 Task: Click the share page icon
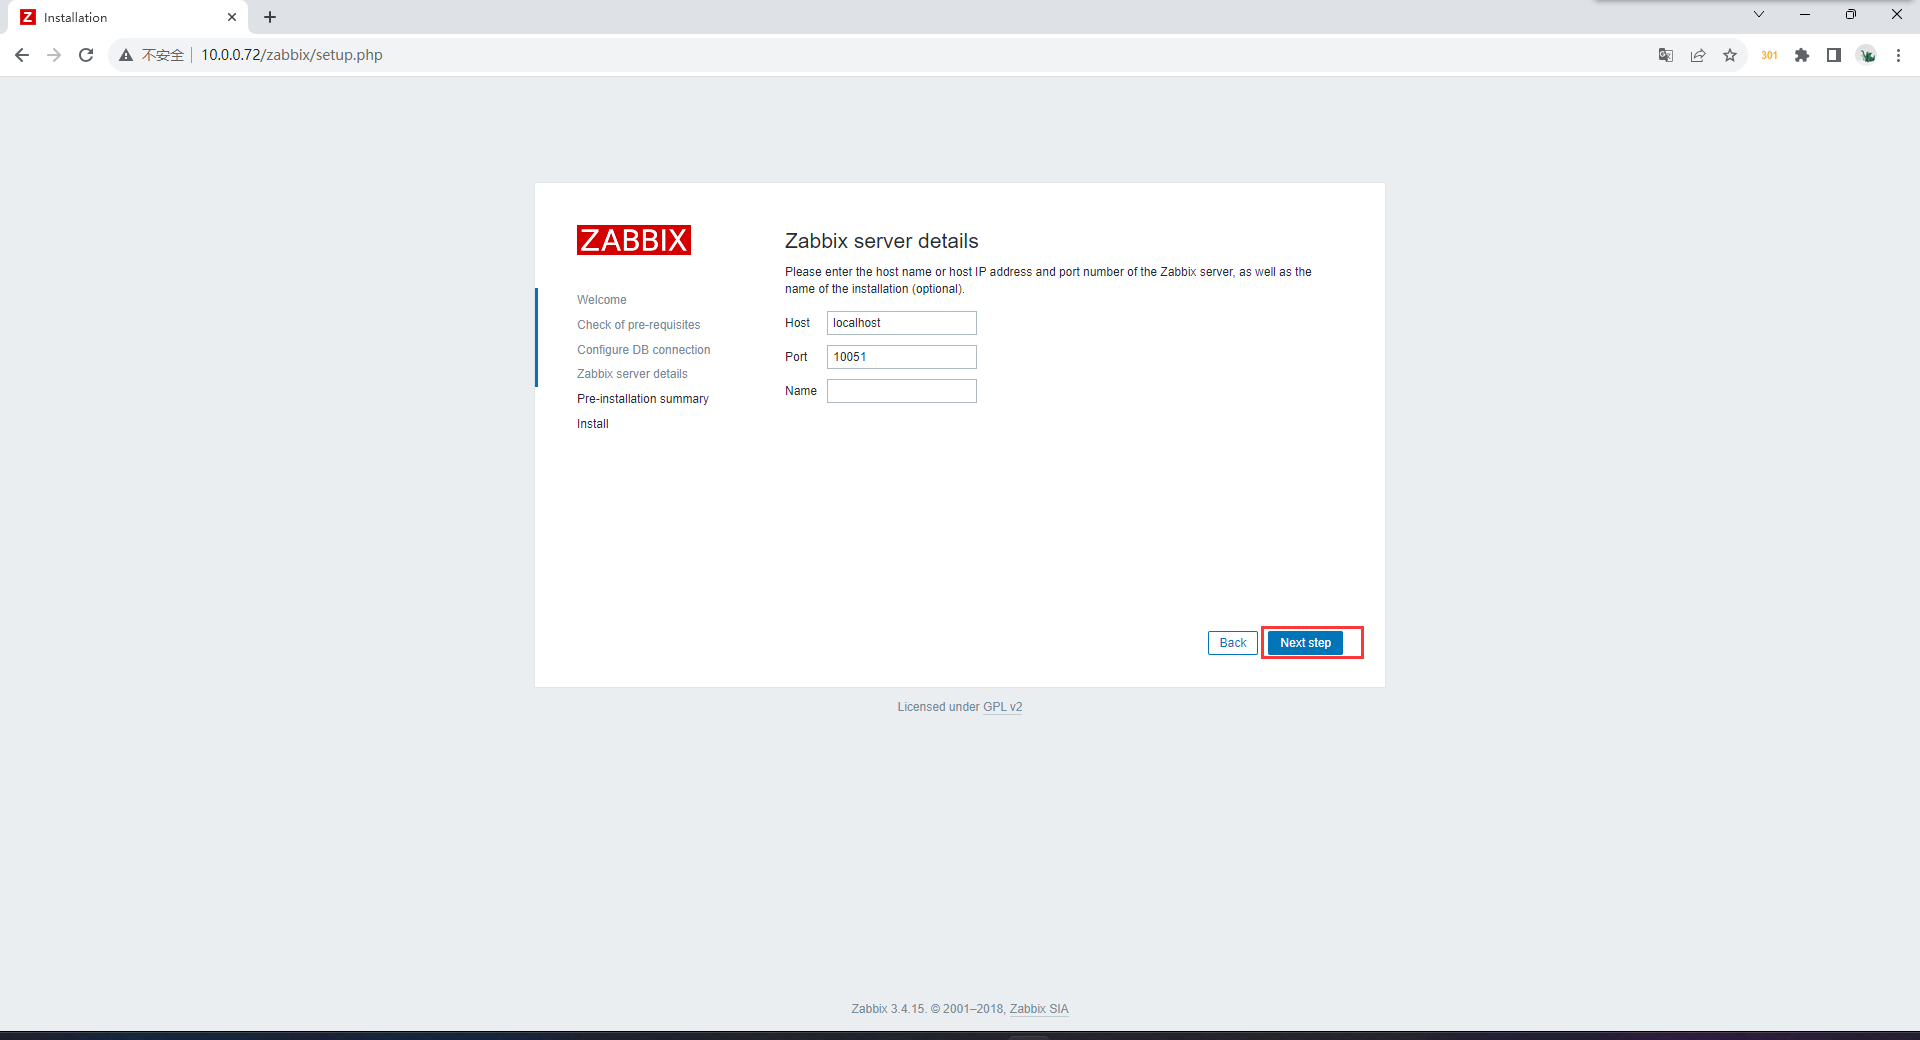point(1698,55)
